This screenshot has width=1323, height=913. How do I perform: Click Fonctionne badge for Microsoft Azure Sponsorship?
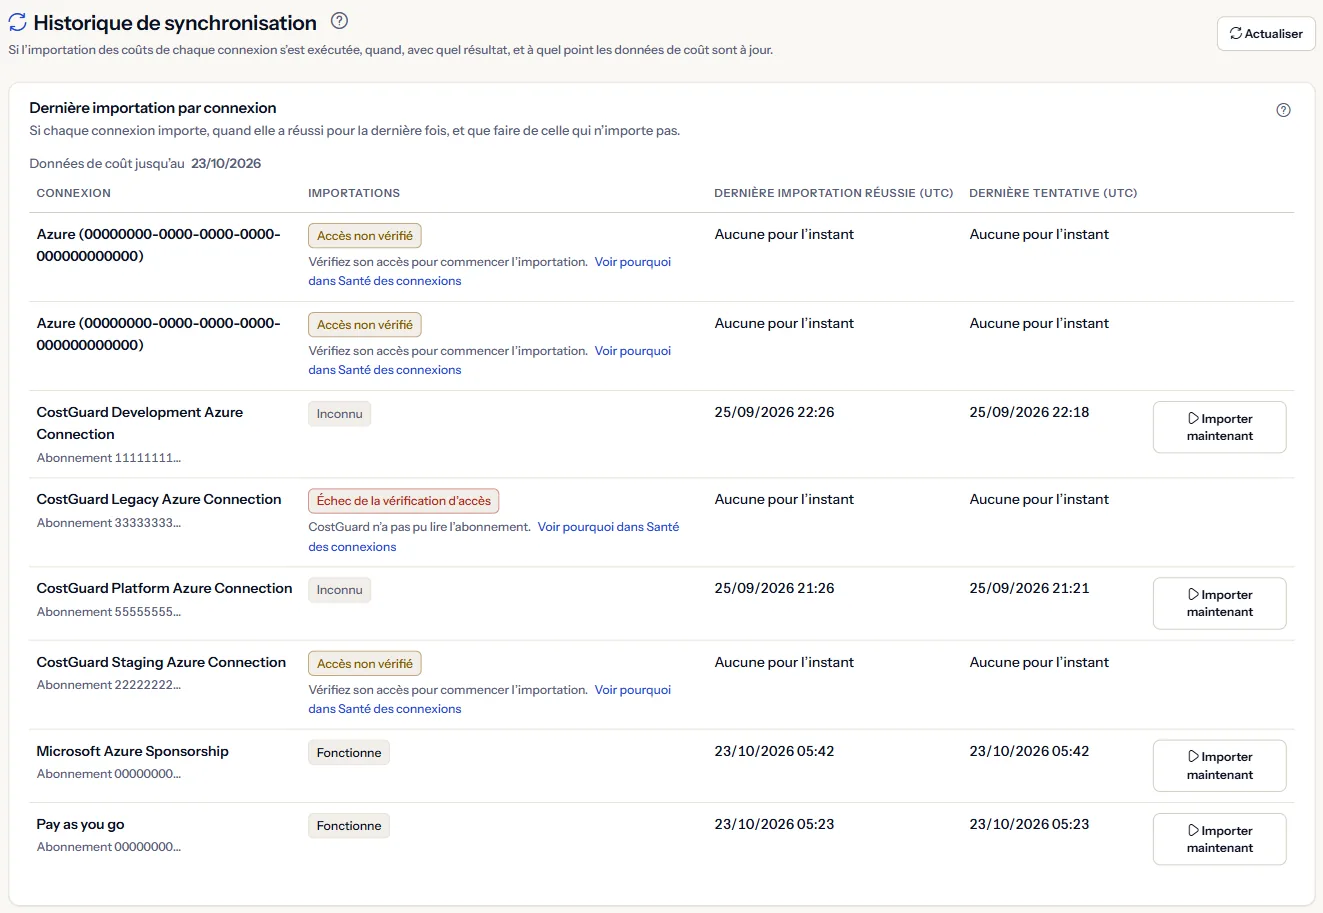[348, 753]
